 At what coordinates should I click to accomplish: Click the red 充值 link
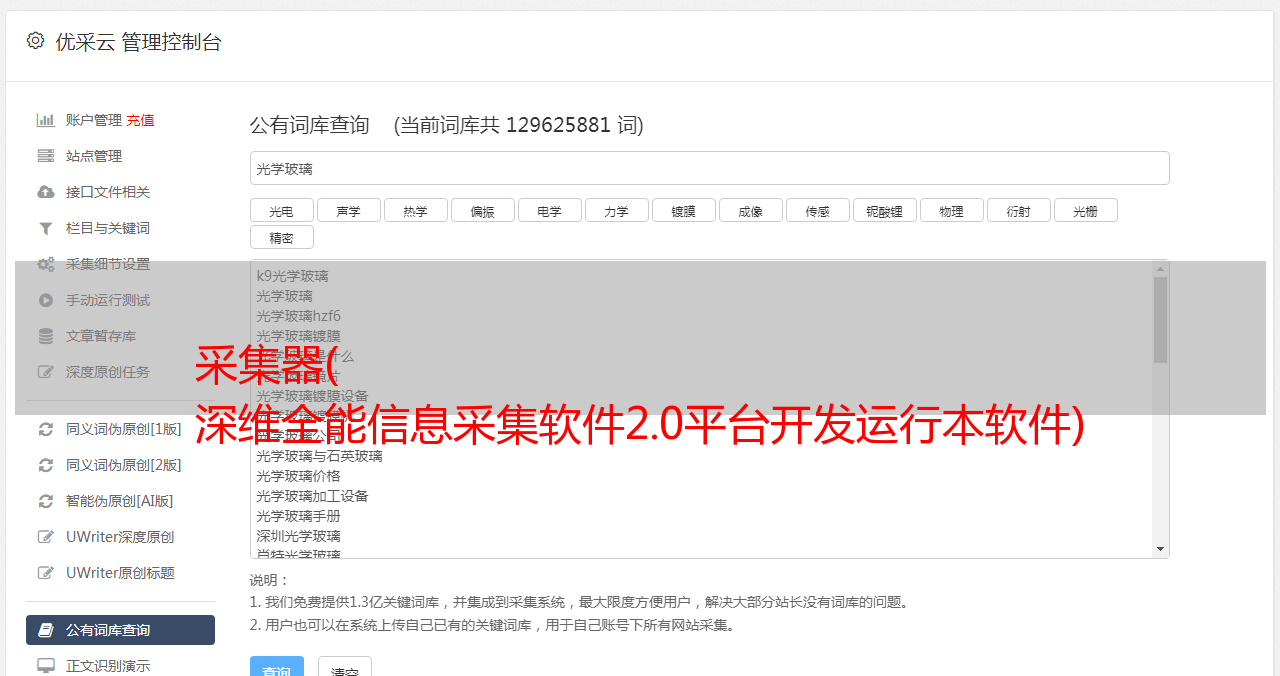point(140,120)
